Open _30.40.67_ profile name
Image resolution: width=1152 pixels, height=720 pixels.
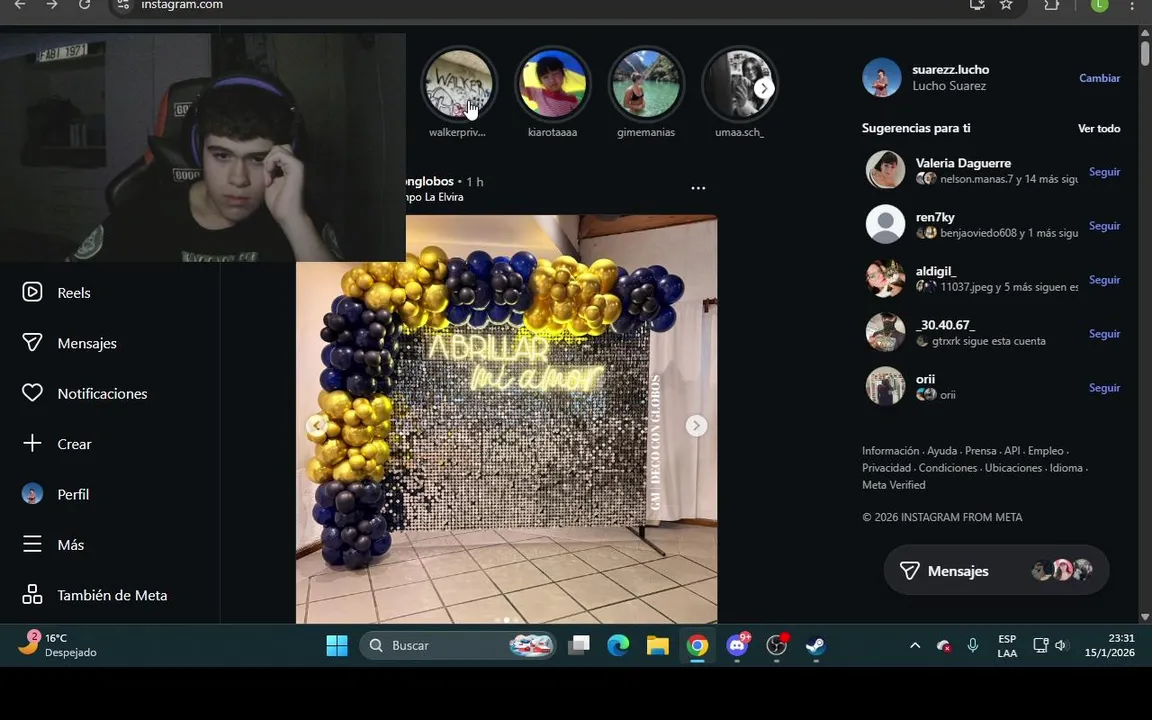click(x=945, y=325)
